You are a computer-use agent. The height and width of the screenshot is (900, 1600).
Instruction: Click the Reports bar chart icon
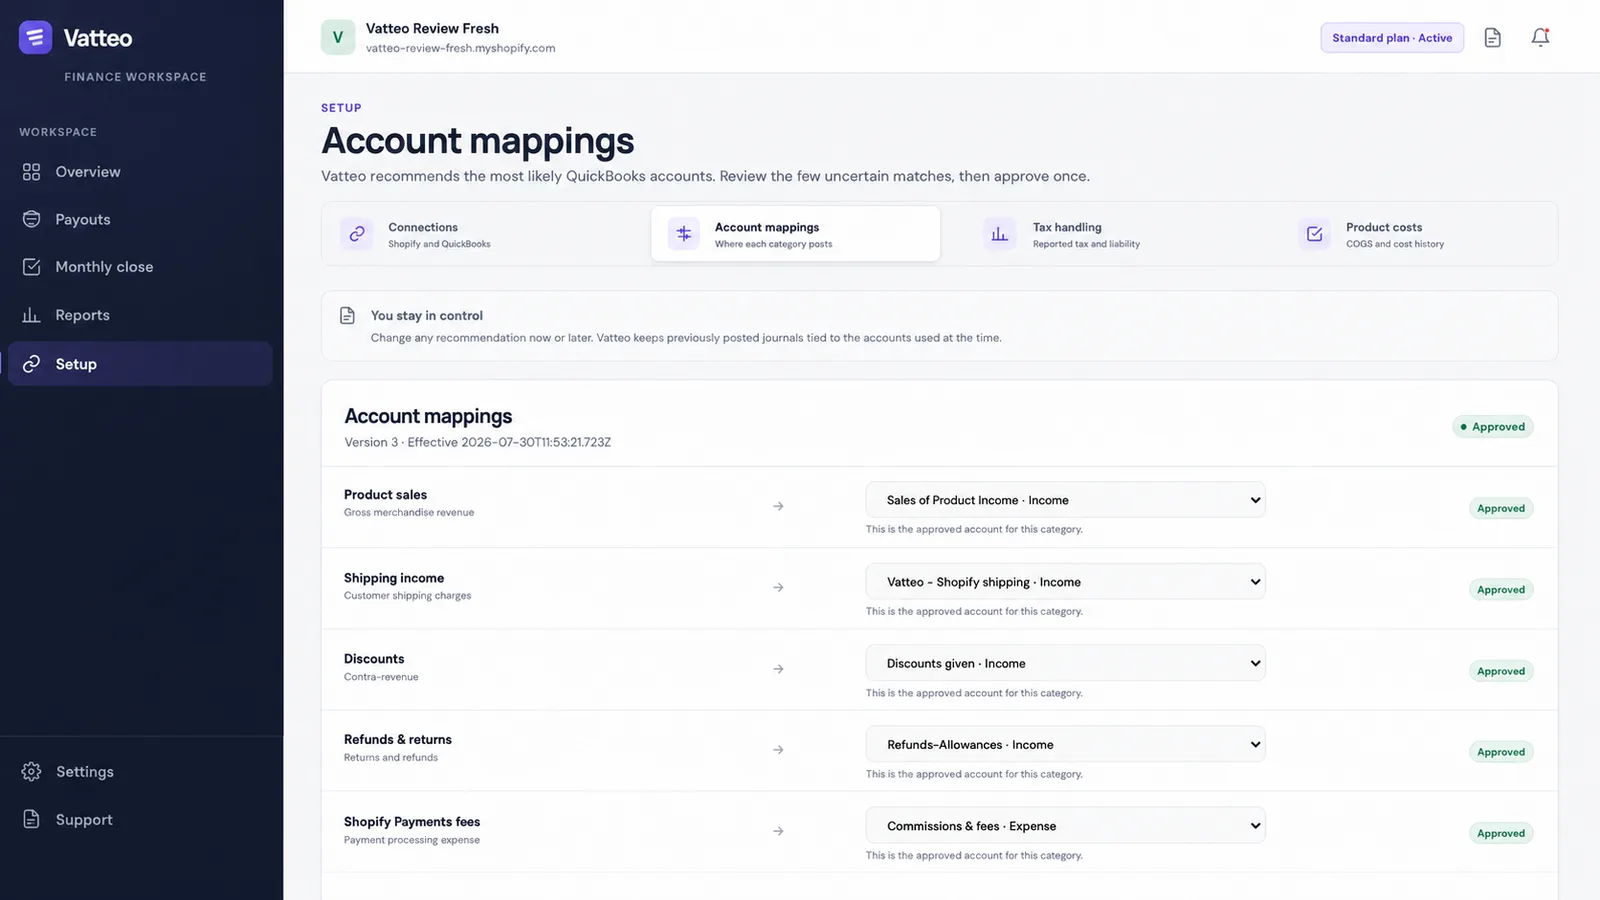pyautogui.click(x=31, y=315)
